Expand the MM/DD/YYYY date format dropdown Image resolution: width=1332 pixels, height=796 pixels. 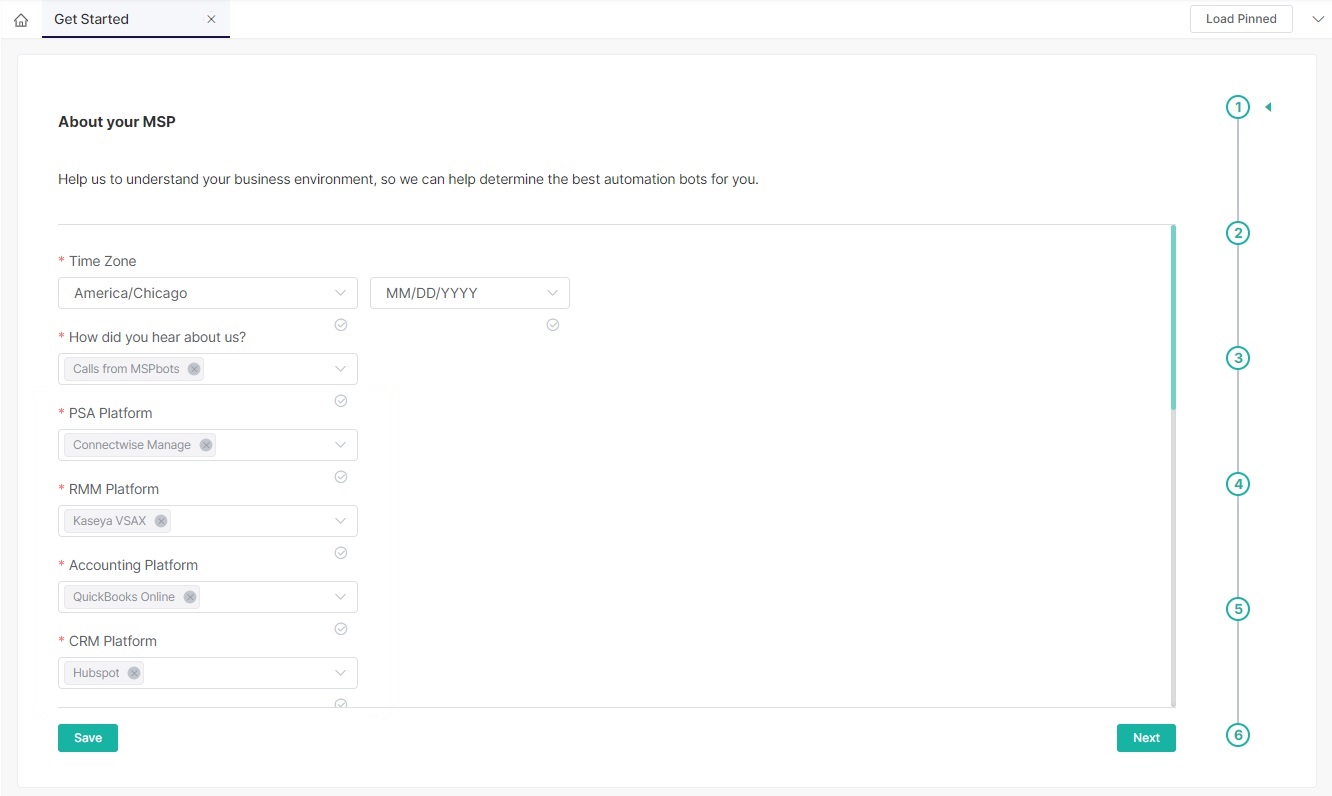click(470, 293)
